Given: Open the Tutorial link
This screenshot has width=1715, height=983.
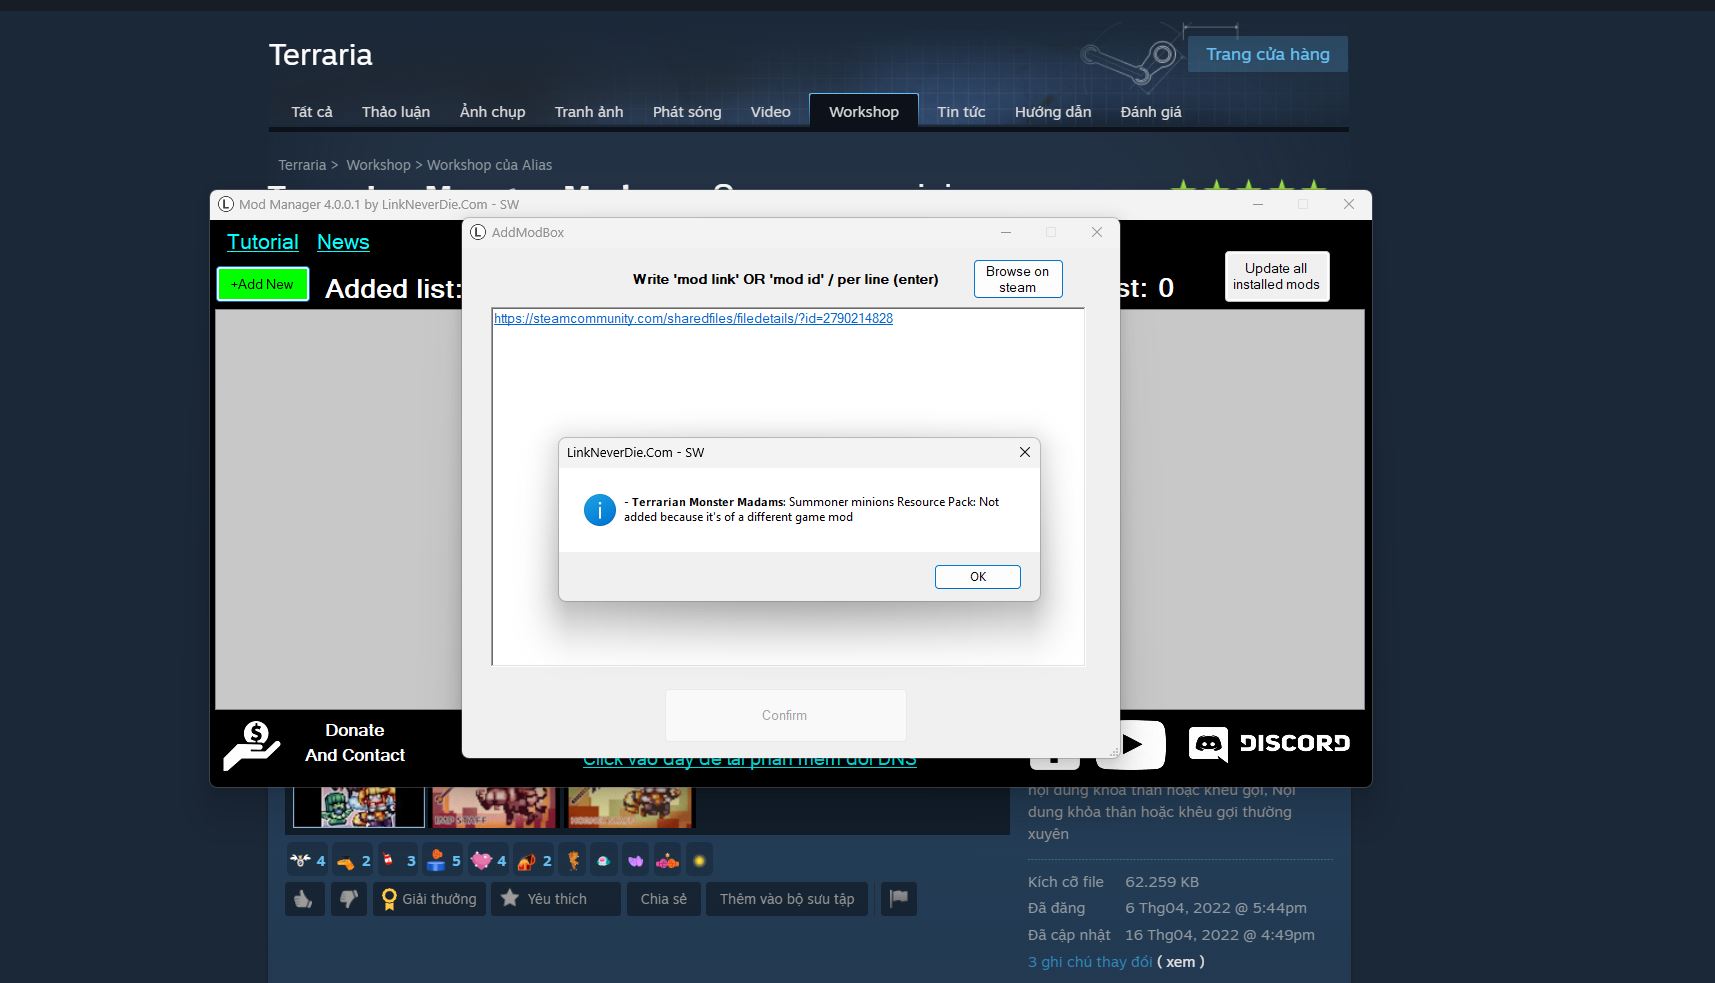Looking at the screenshot, I should point(262,242).
